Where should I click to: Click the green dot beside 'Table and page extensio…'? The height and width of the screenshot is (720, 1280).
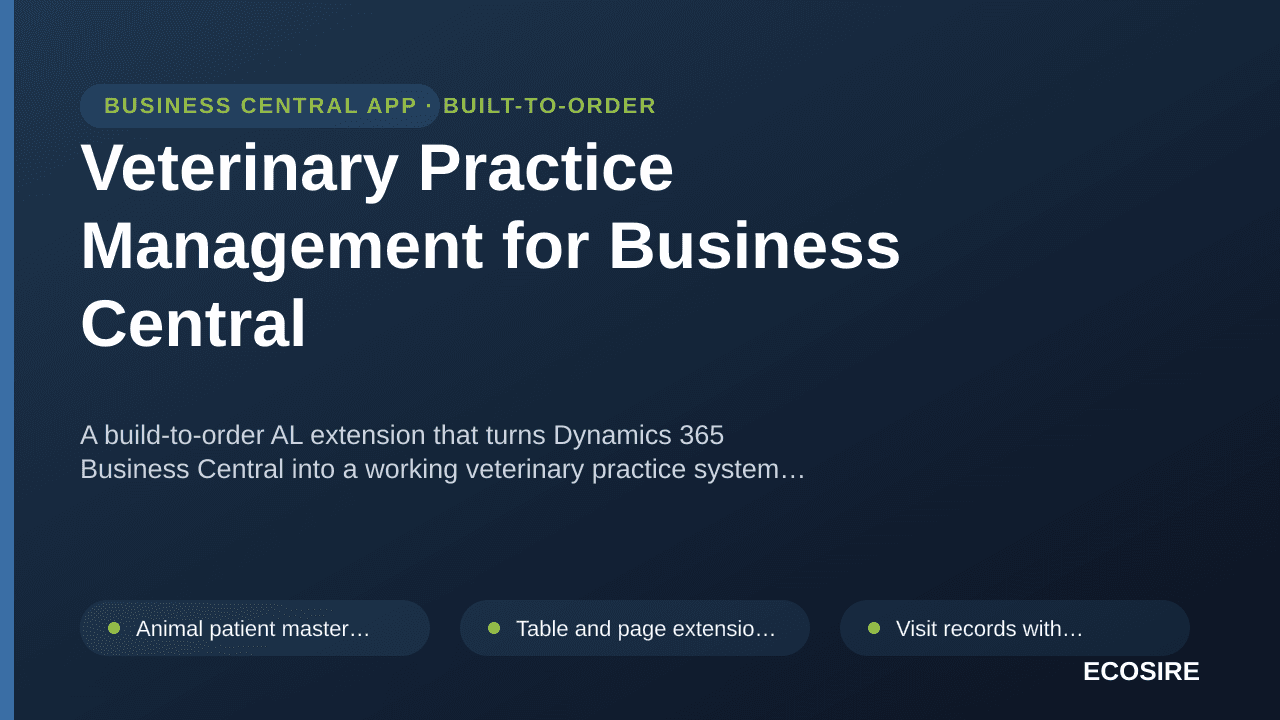[x=494, y=628]
